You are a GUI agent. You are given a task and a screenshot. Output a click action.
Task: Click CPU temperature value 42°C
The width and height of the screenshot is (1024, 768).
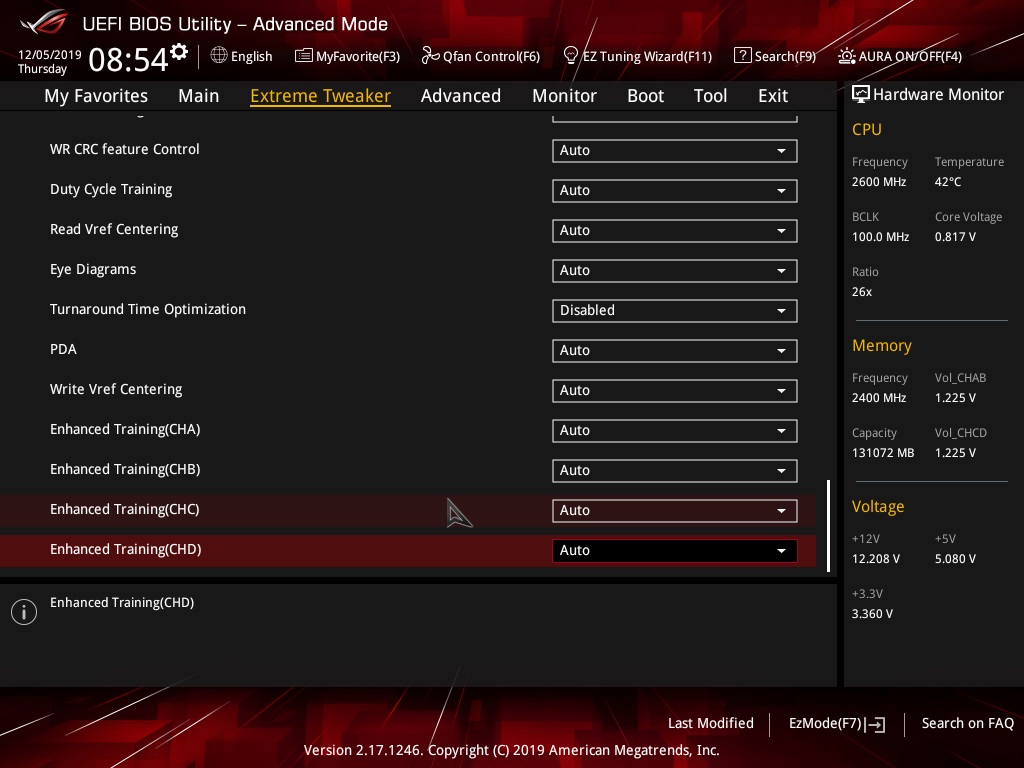[x=948, y=182]
